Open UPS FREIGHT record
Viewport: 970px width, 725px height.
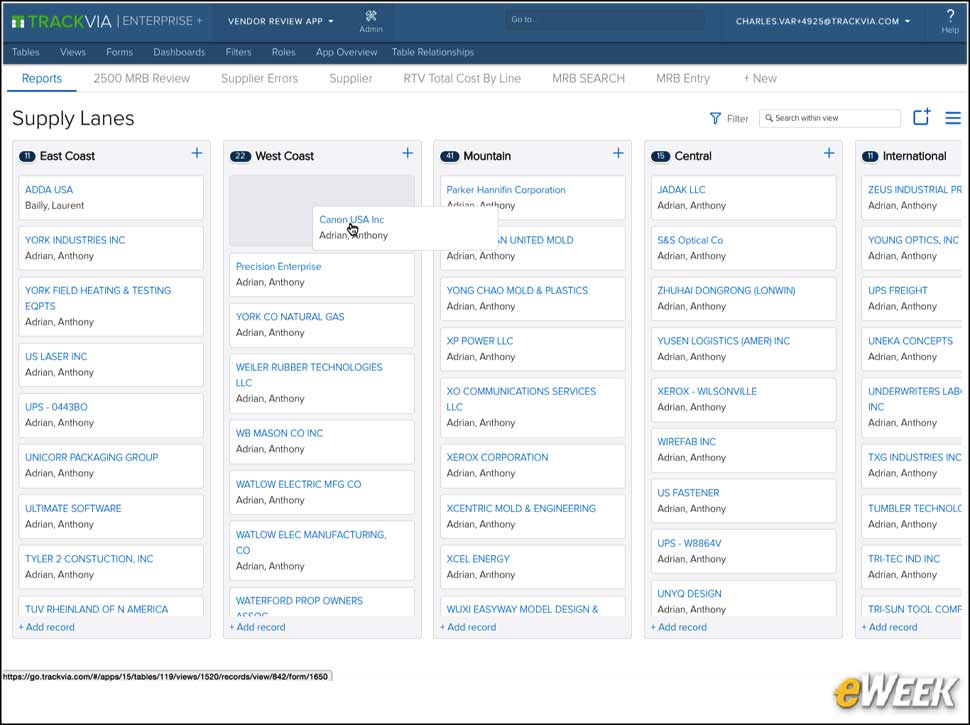898,290
